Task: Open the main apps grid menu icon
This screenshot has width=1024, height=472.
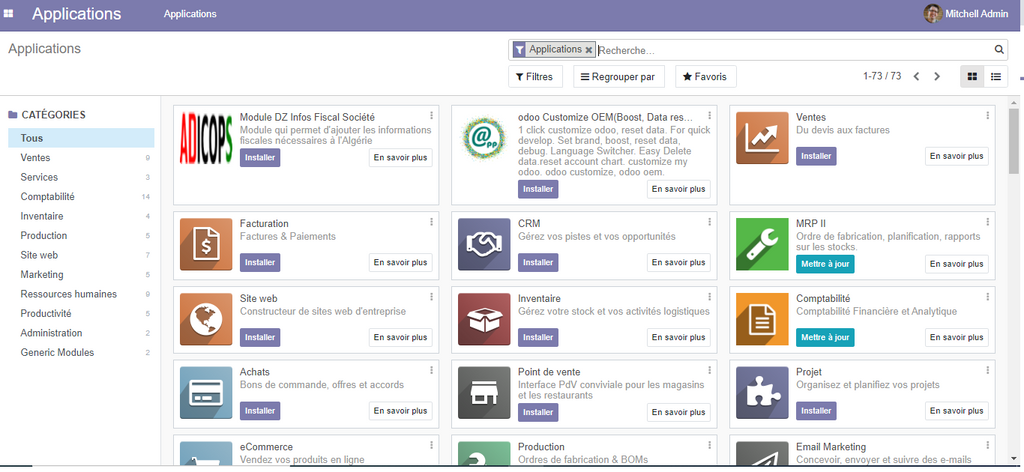Action: coord(9,14)
